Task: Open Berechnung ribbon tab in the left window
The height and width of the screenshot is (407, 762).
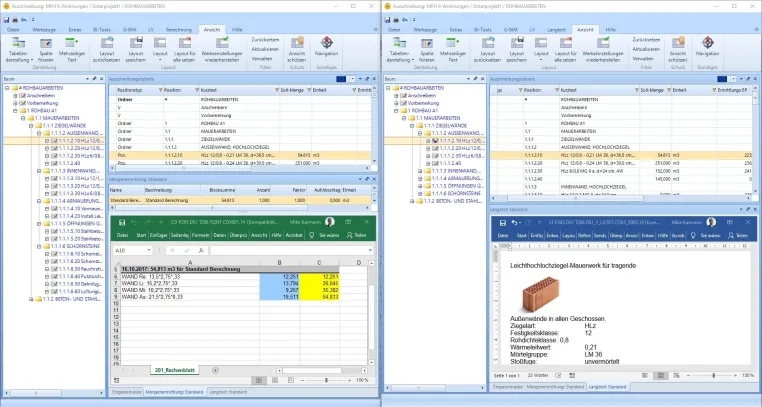Action: pyautogui.click(x=179, y=30)
